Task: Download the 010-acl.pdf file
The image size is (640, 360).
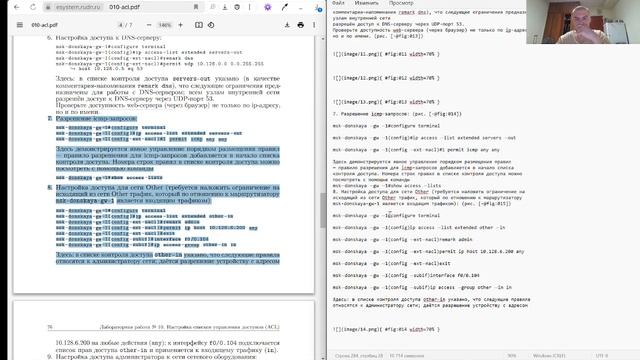Action: coord(287,25)
